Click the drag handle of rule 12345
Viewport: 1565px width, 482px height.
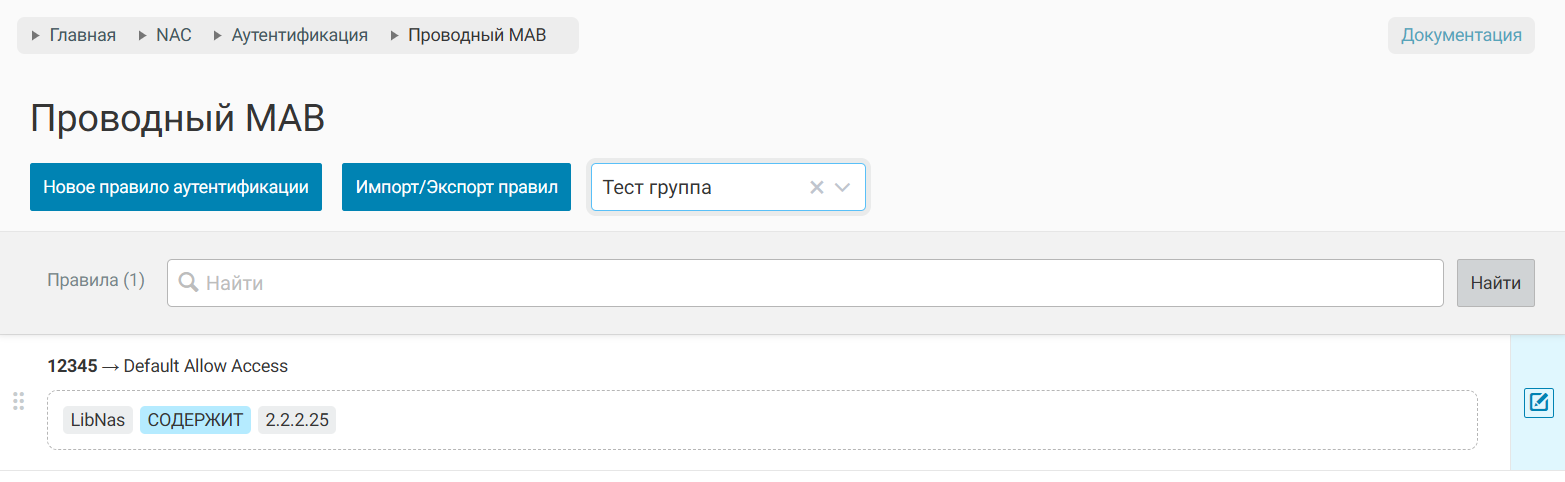click(x=18, y=402)
